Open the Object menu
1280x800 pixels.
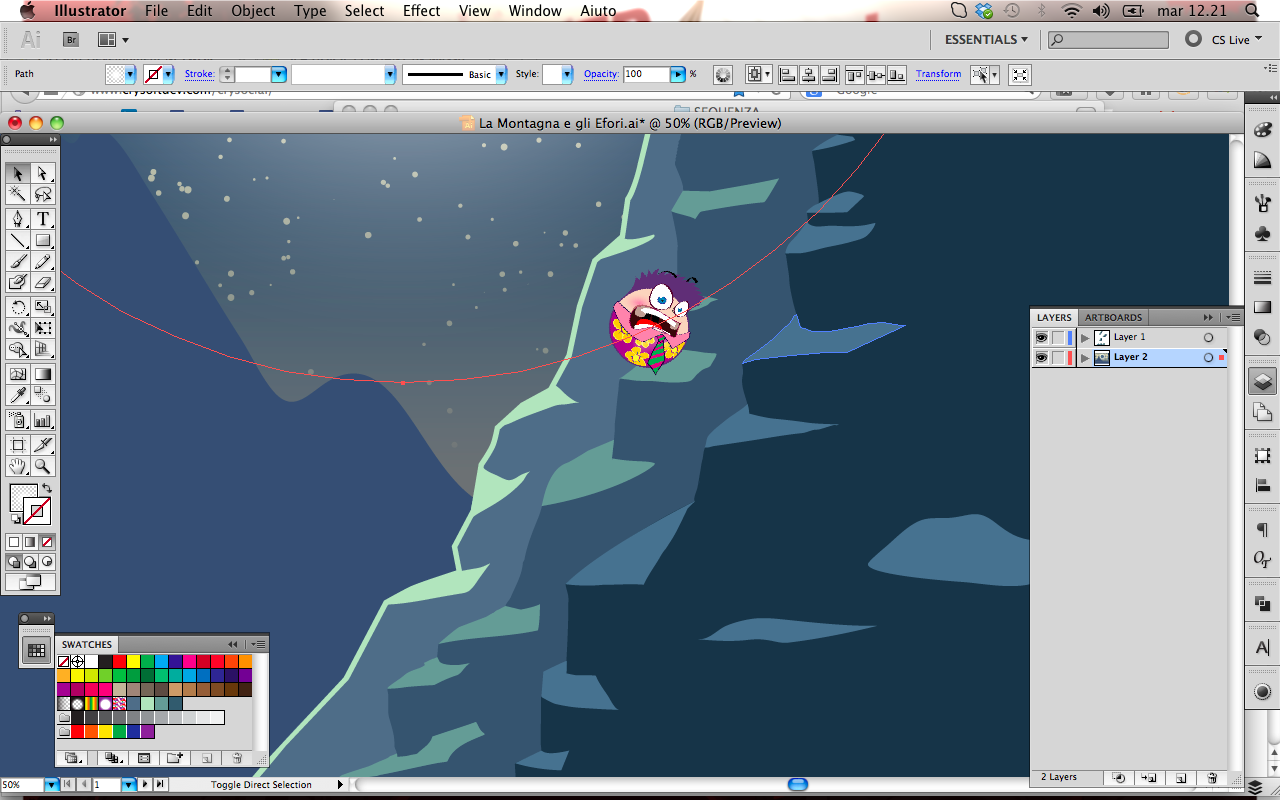(253, 11)
